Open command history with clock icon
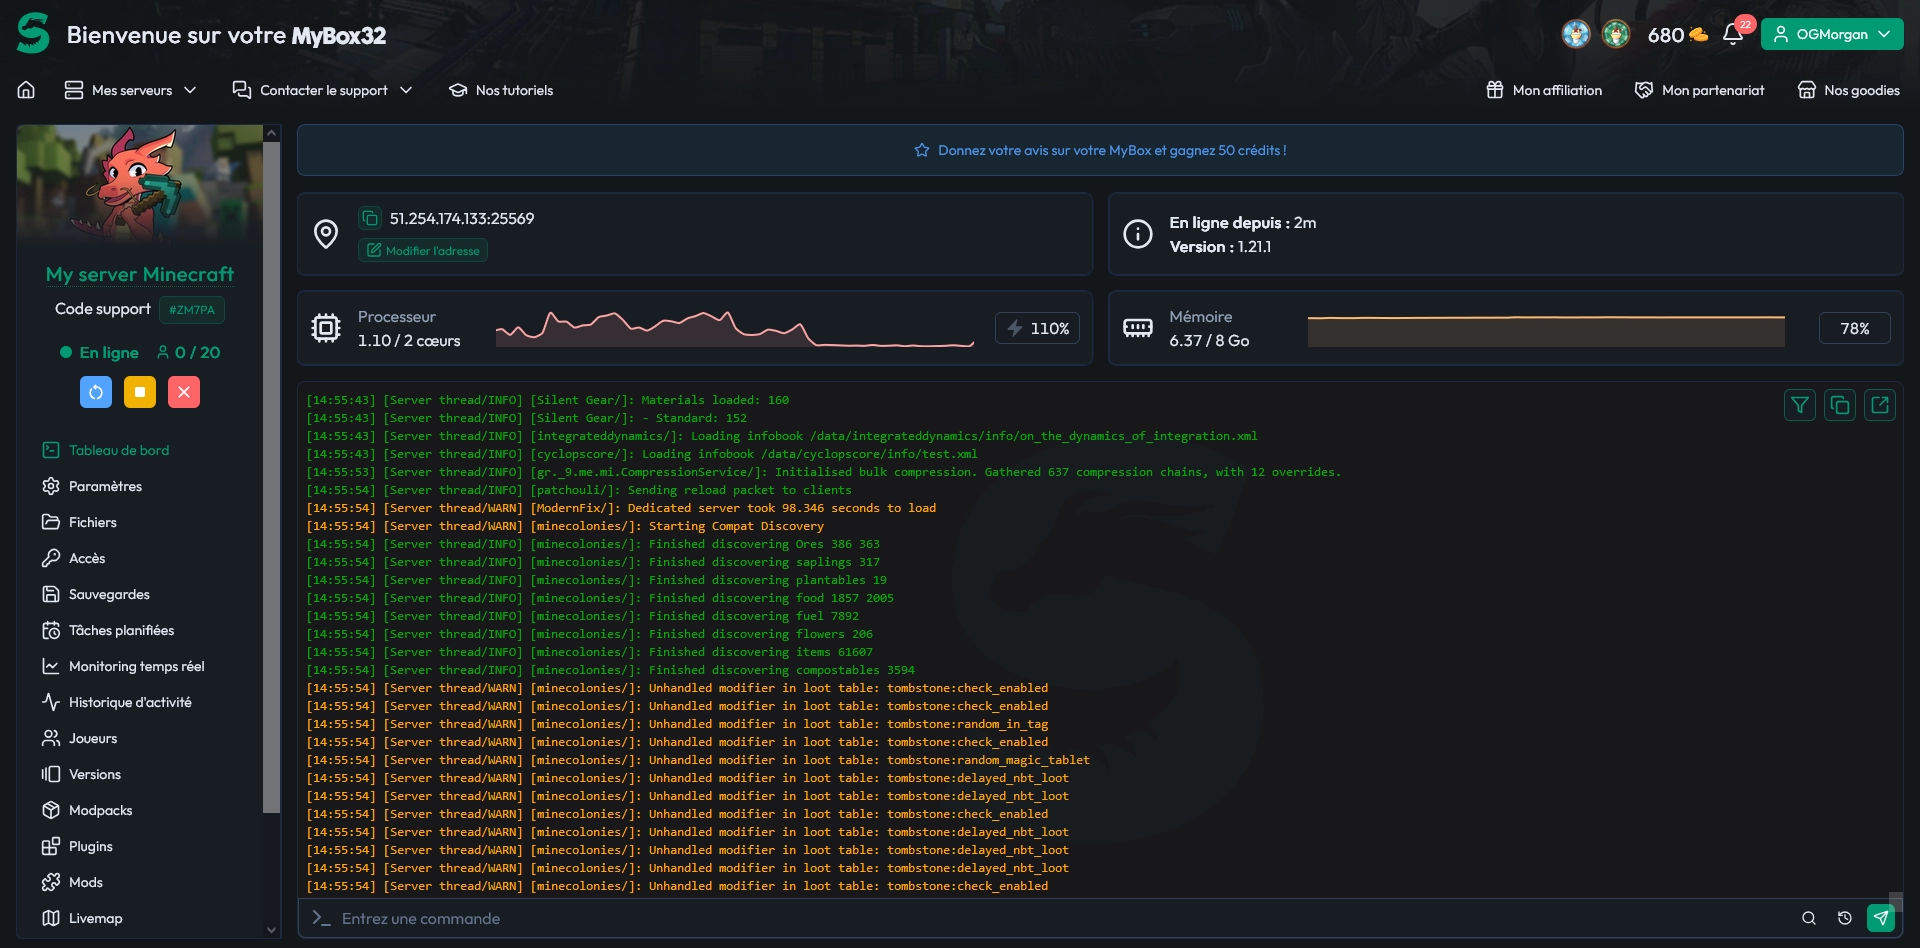Screen dimensions: 1920x948 1846,917
